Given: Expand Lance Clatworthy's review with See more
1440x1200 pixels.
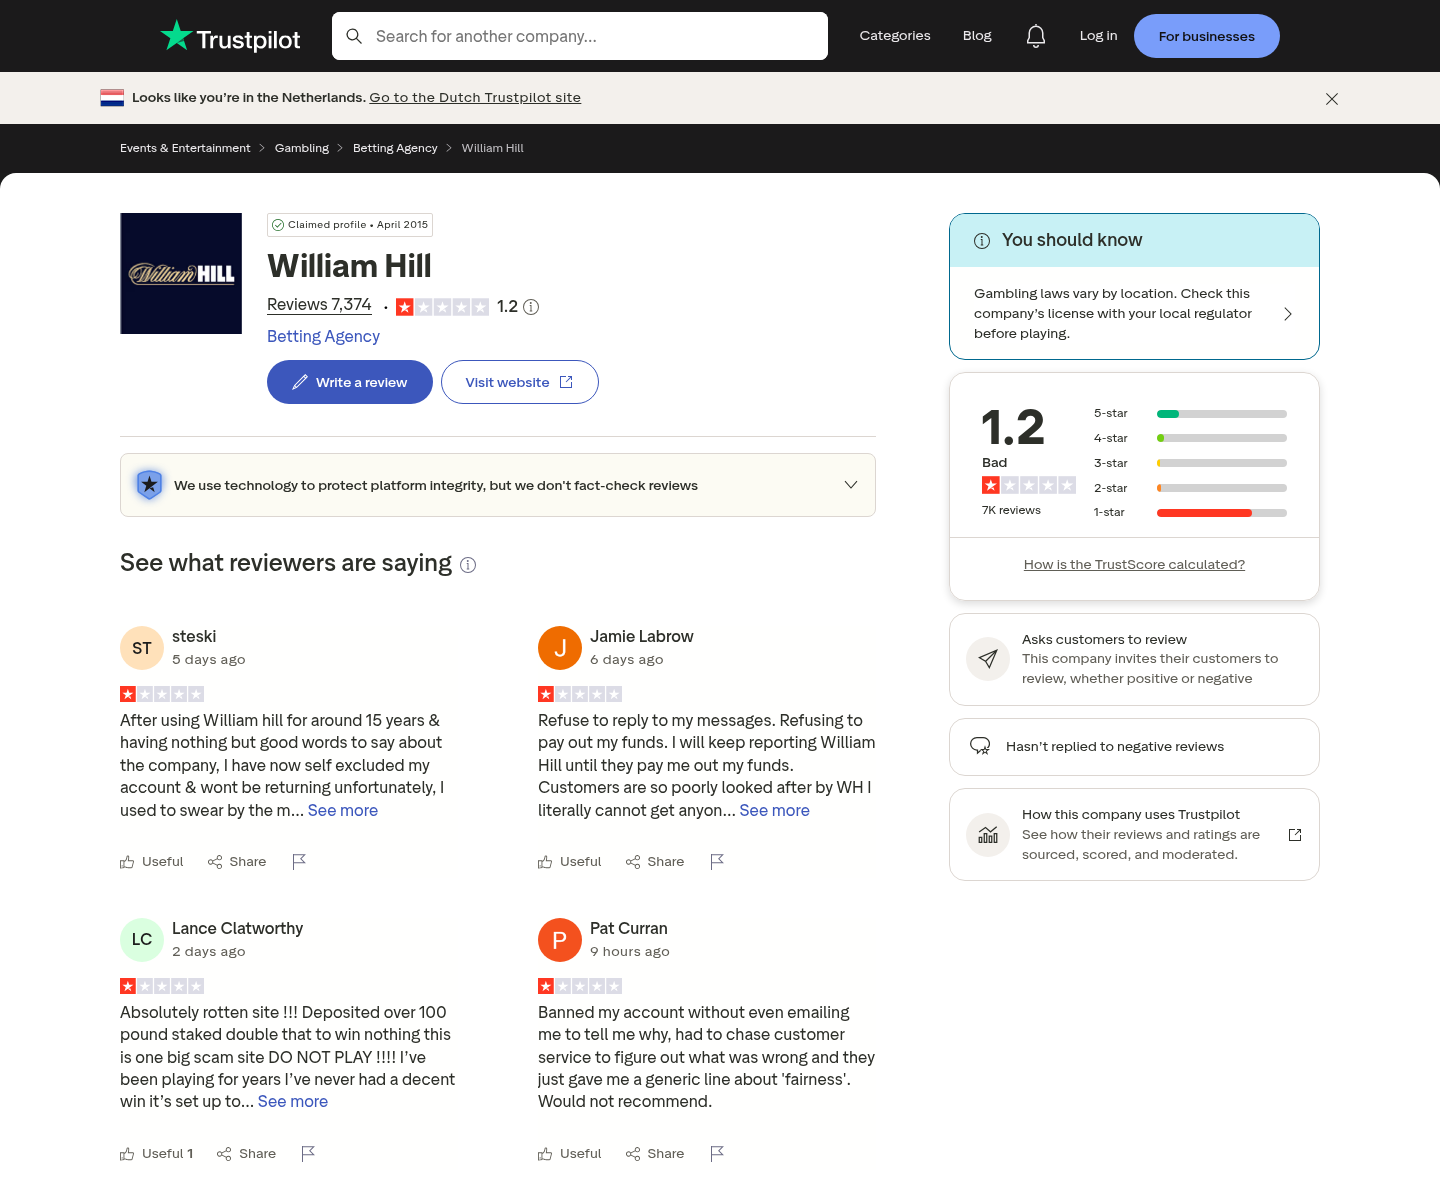Looking at the screenshot, I should [x=293, y=1102].
